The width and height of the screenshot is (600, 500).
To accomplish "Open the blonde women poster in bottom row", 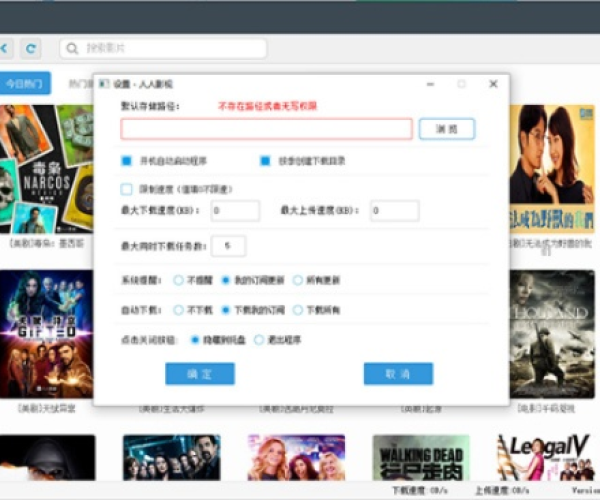I will 296,458.
